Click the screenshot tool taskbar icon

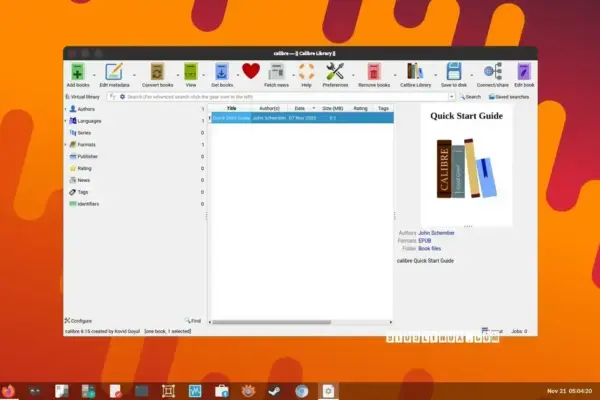pos(168,391)
